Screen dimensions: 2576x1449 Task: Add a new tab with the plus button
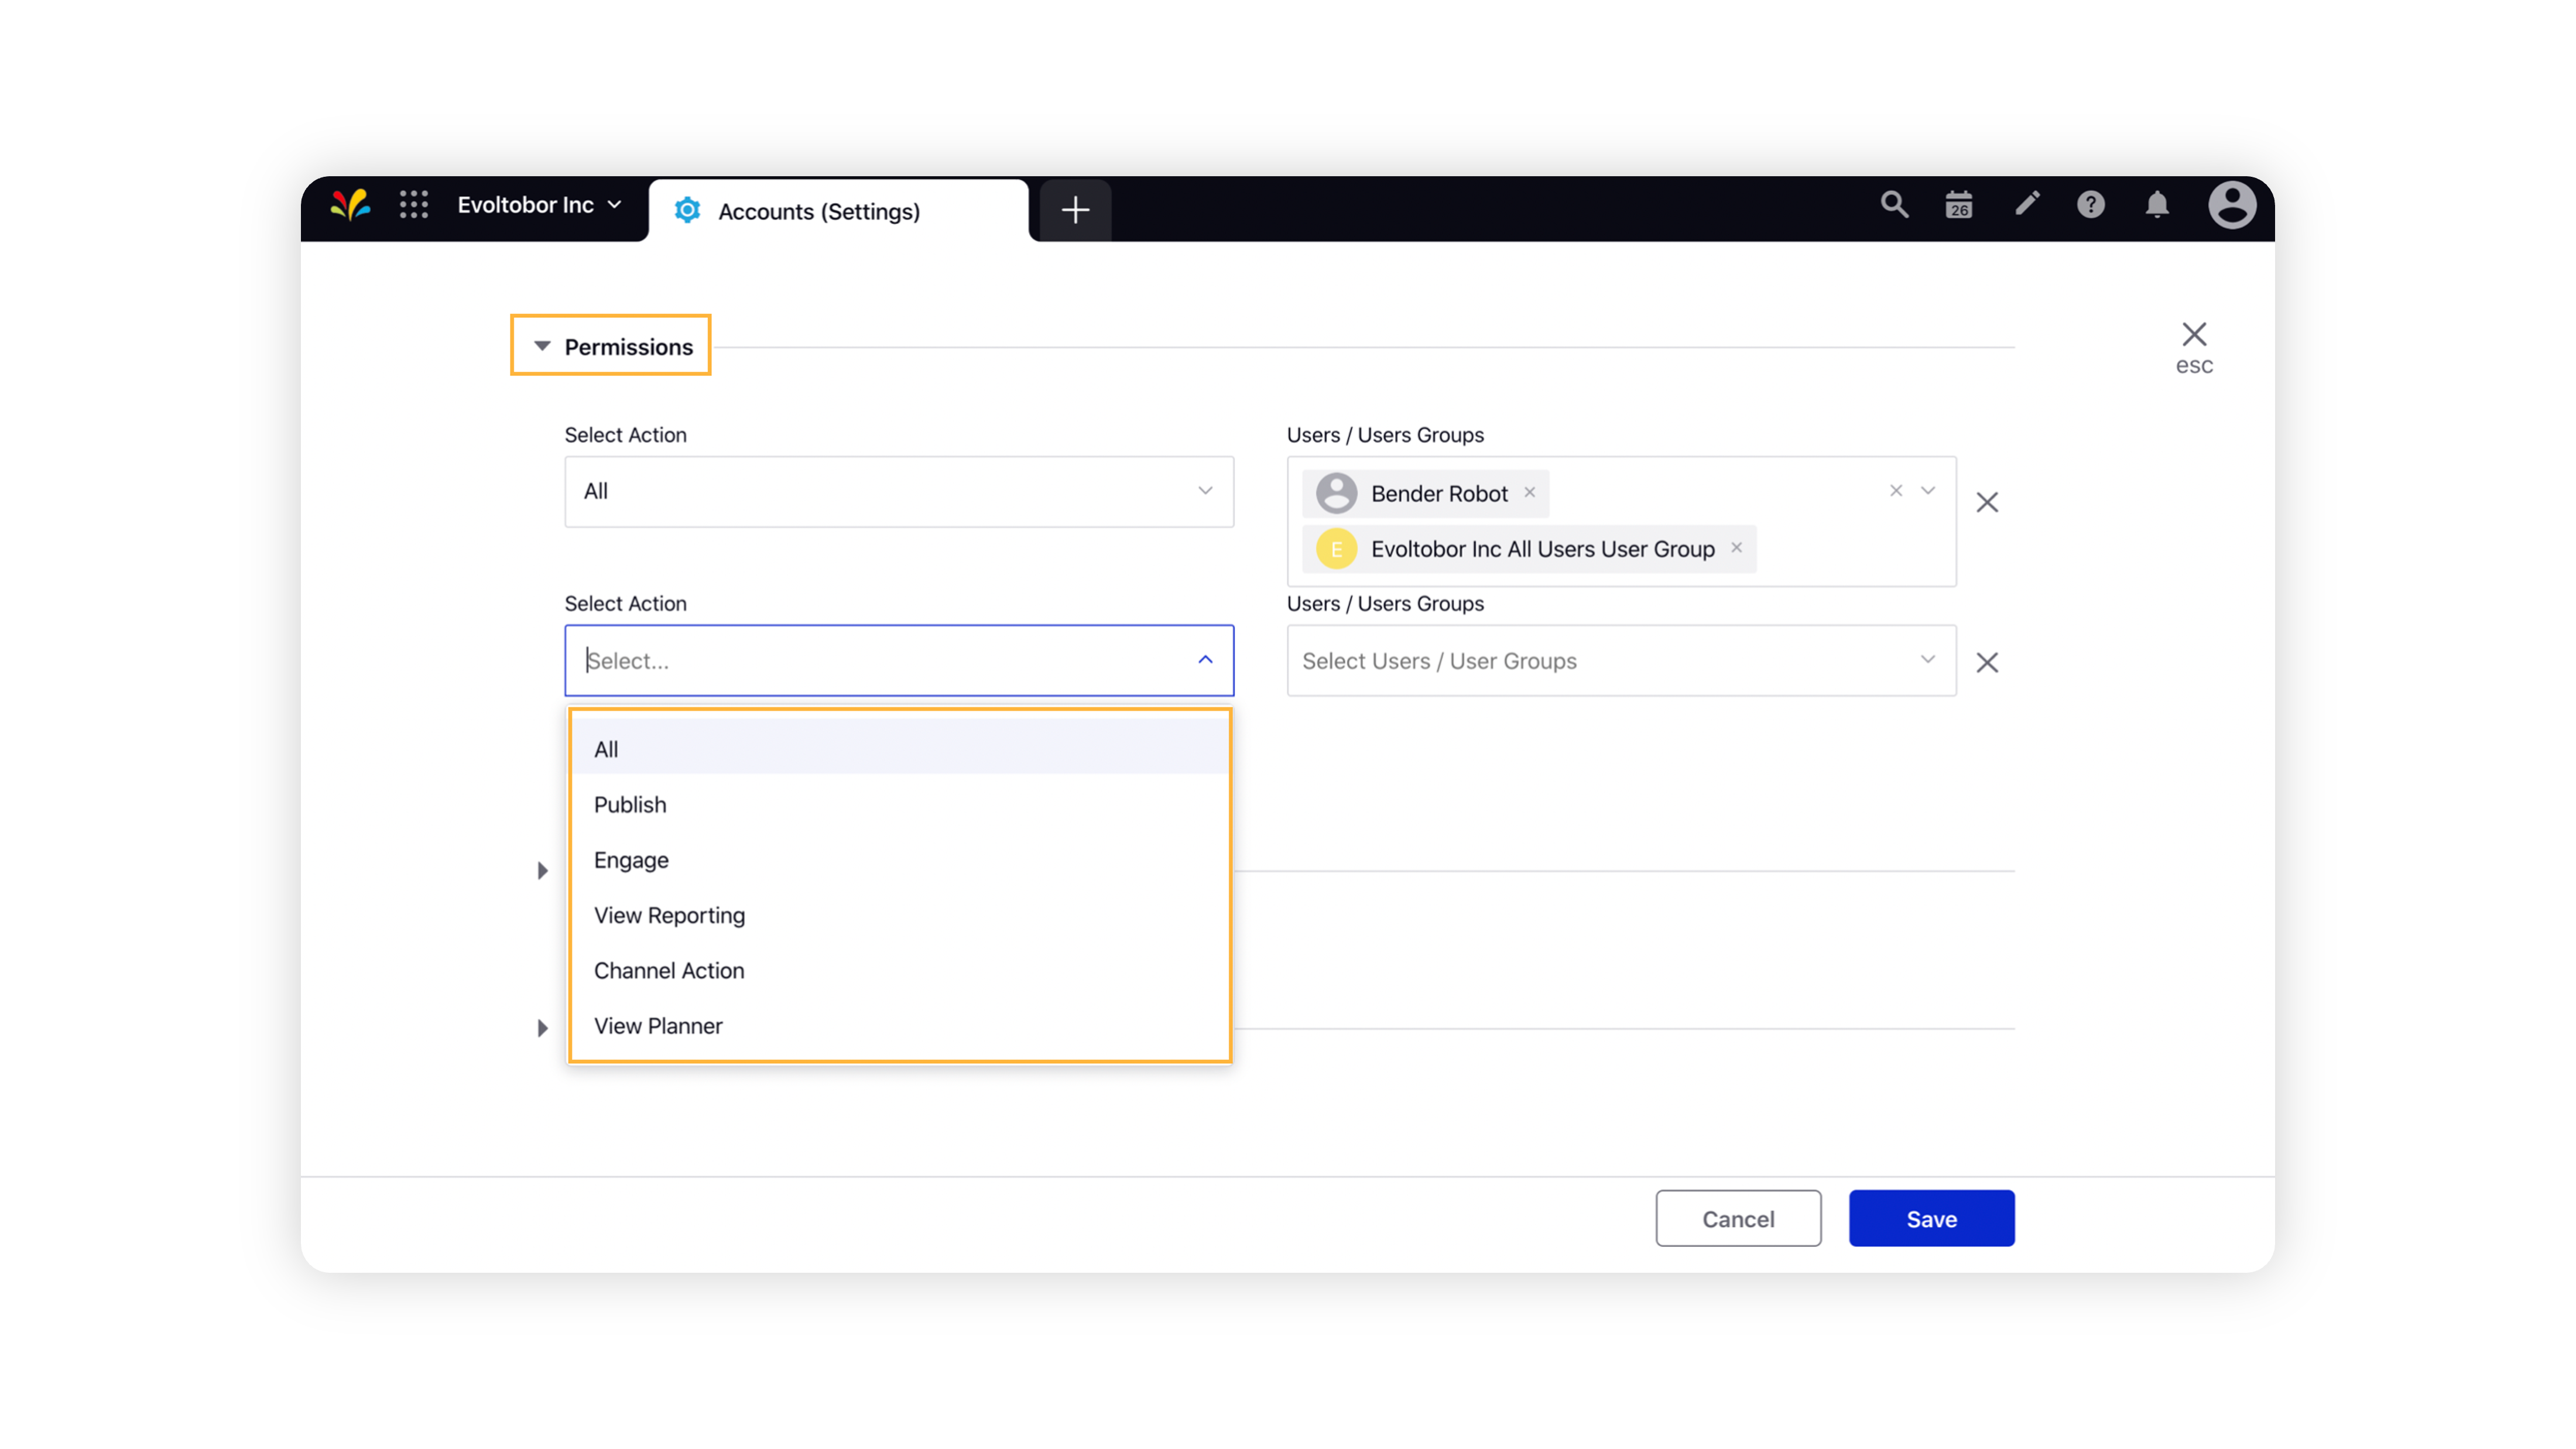(x=1075, y=210)
